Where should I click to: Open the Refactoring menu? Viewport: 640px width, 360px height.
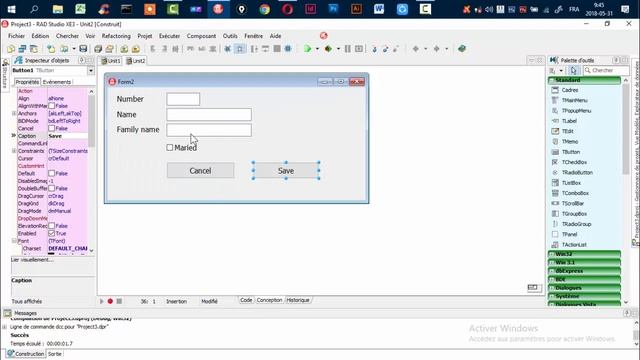point(116,36)
